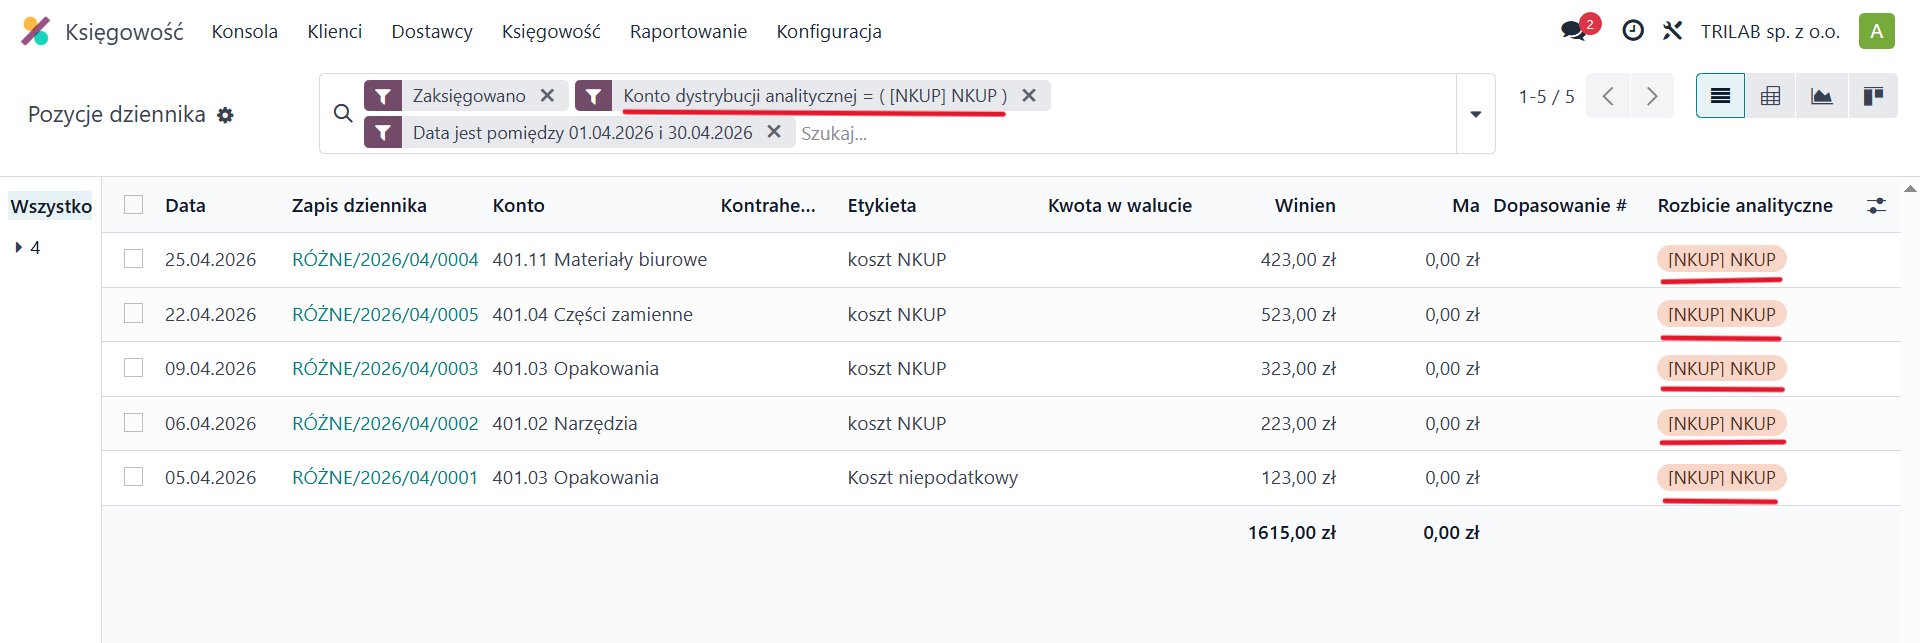Tick checkbox for row dated 06.04.2026

[x=133, y=422]
